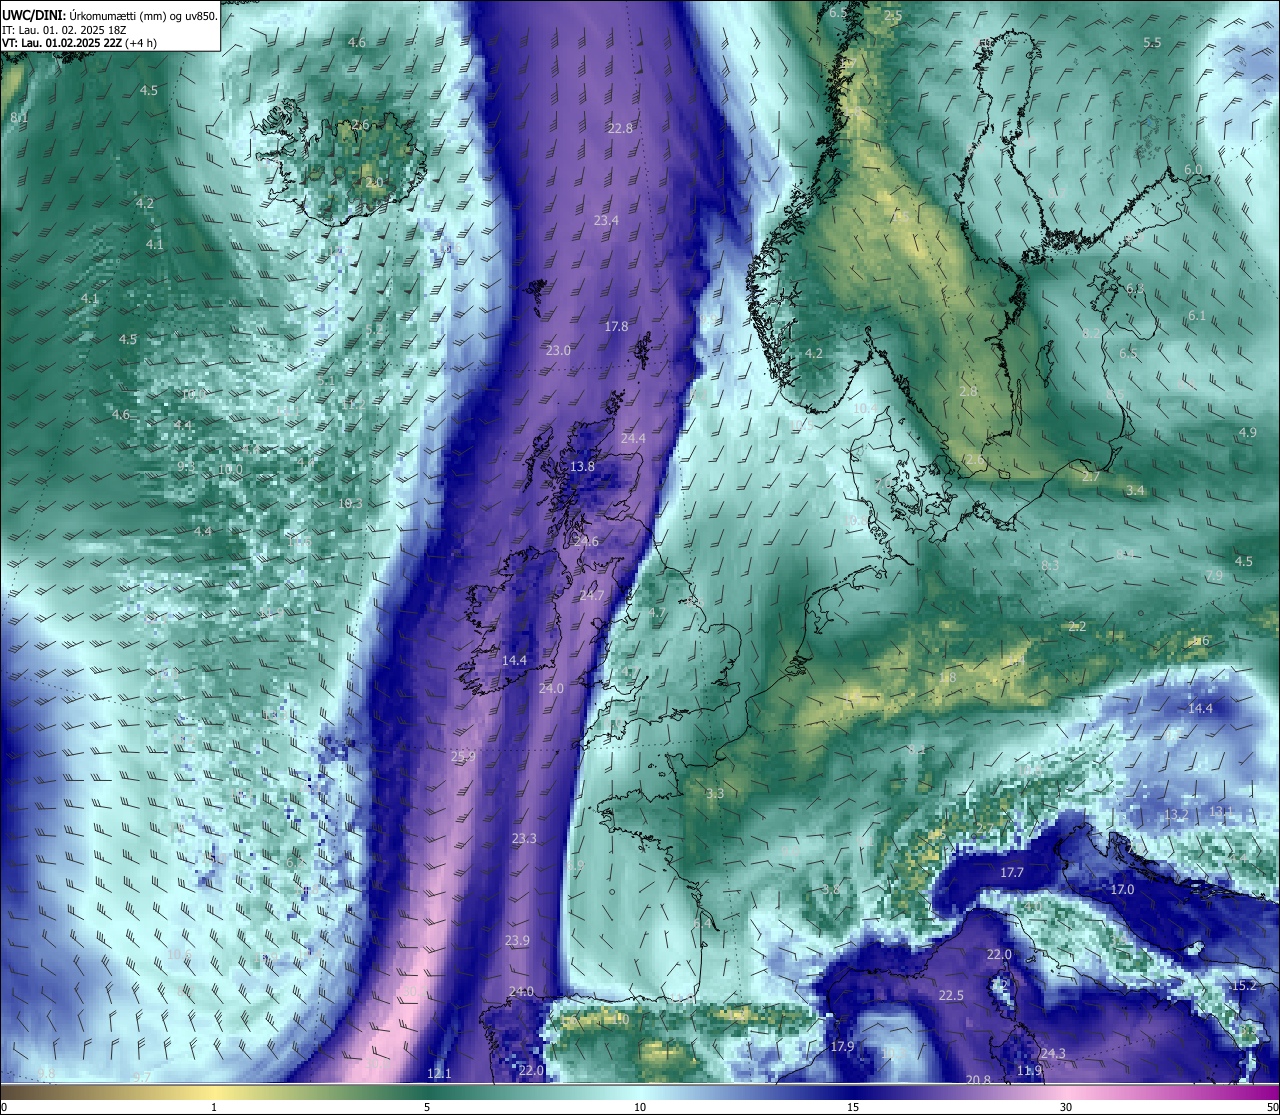Click the 2.0 value over Iceland
1280x1115 pixels.
(x=374, y=182)
